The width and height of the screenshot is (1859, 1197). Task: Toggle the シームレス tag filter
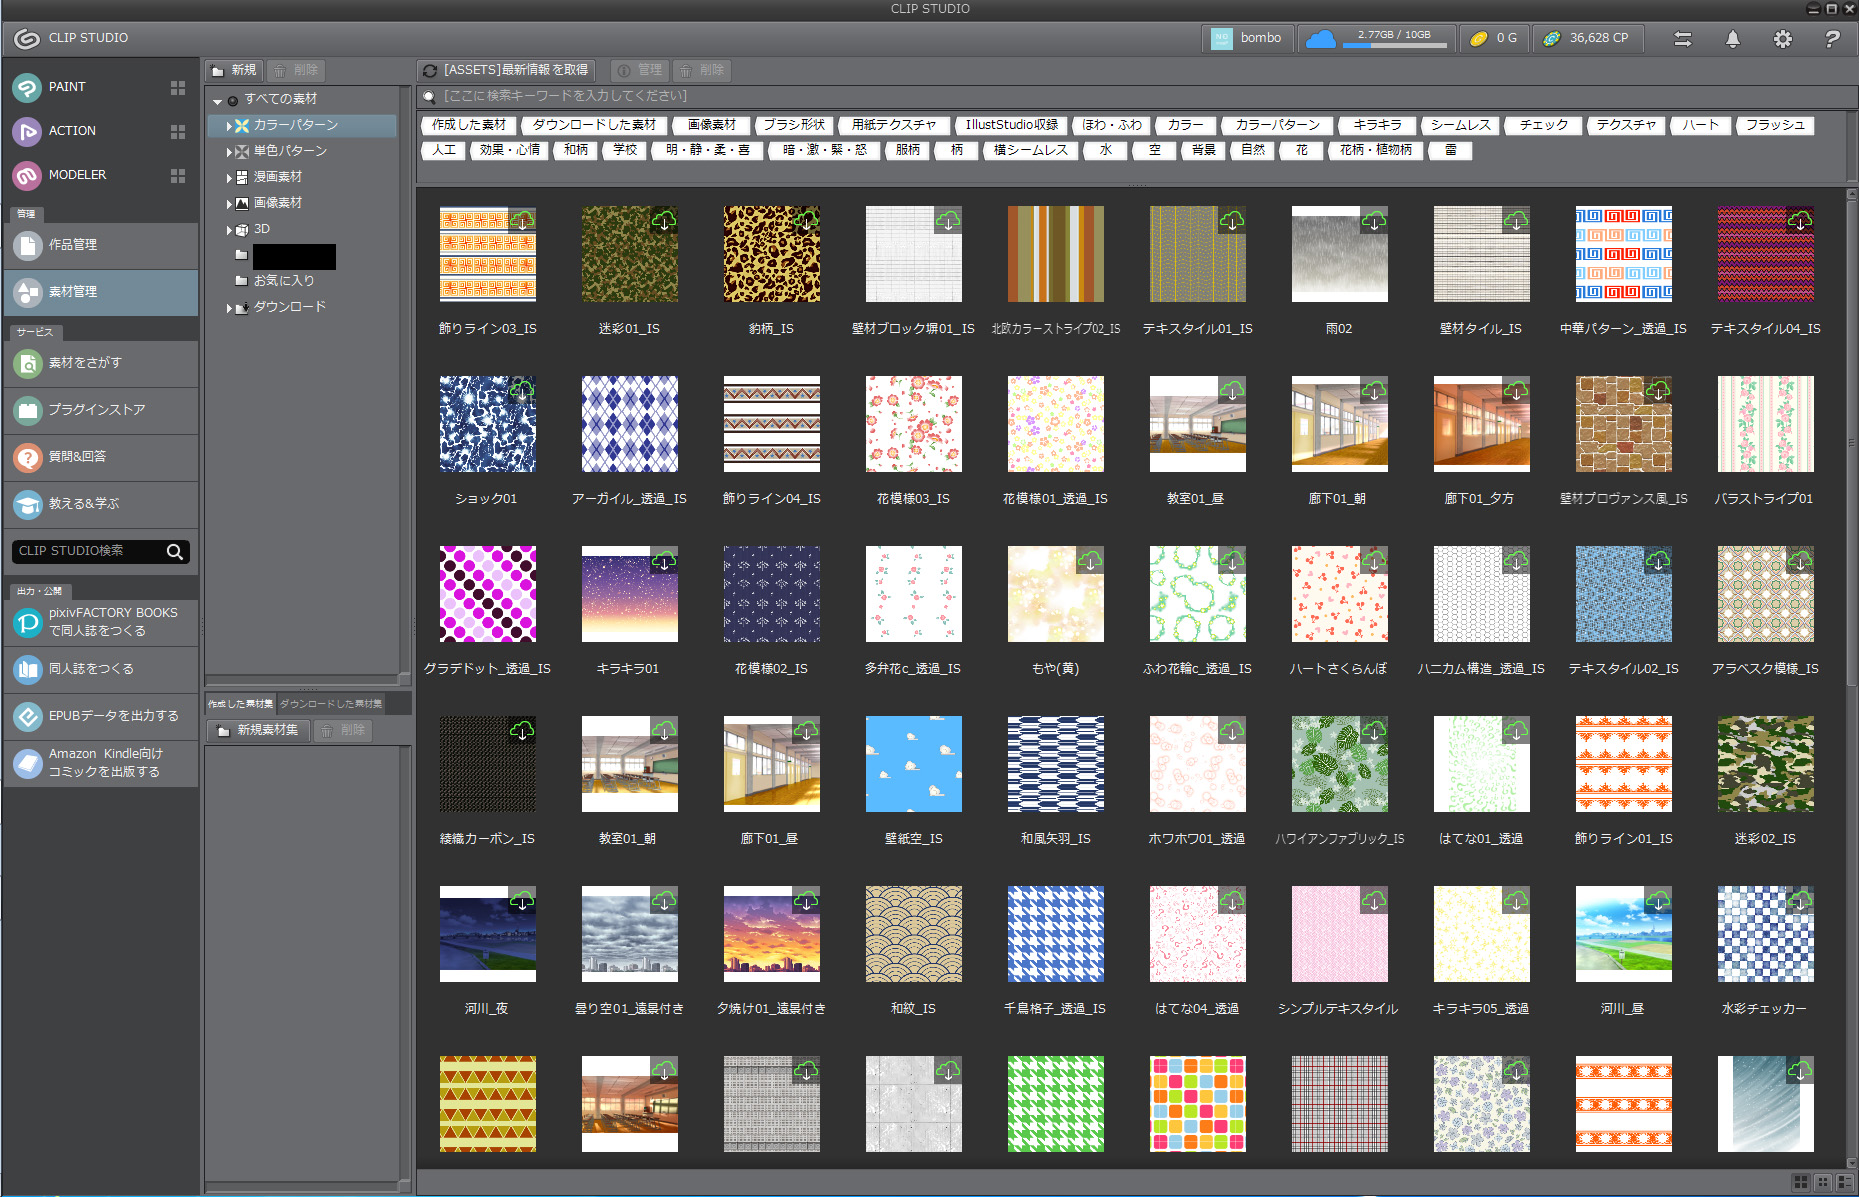[x=1460, y=125]
